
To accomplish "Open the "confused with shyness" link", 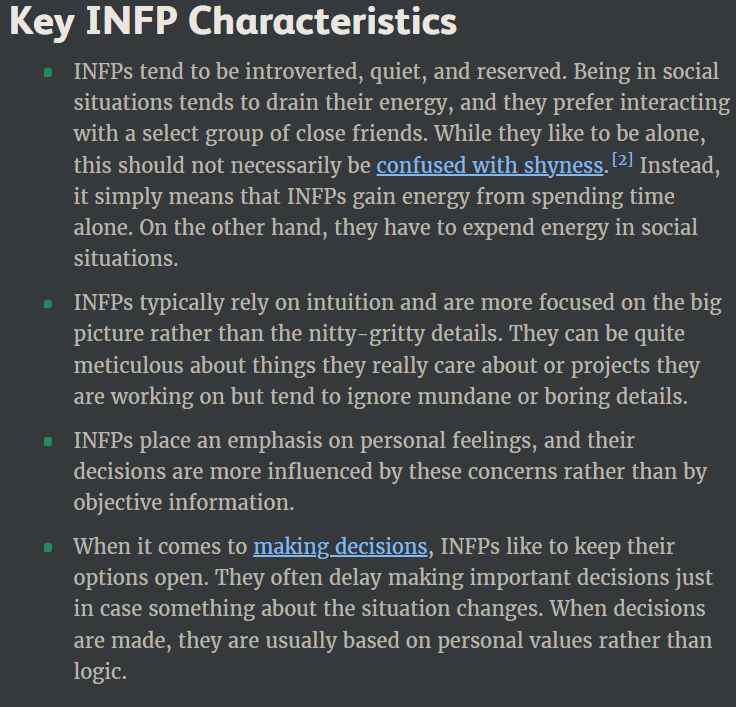I will tap(490, 166).
